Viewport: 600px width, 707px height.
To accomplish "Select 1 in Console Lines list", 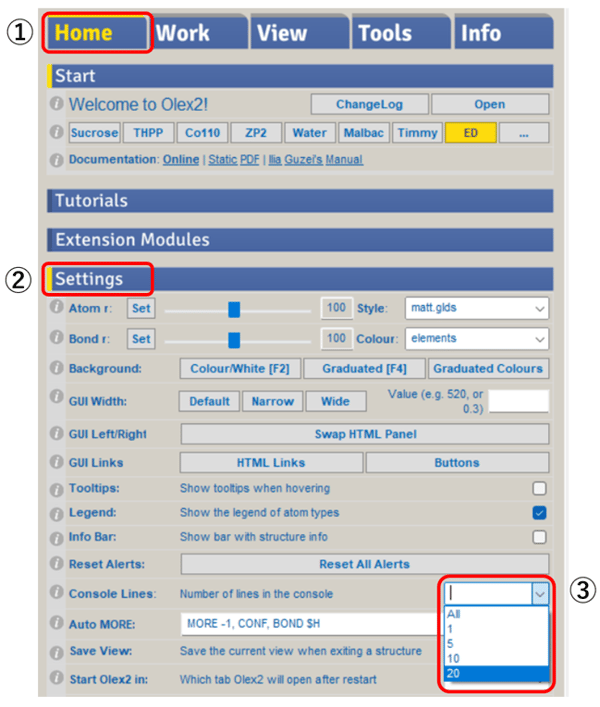I will pos(496,629).
